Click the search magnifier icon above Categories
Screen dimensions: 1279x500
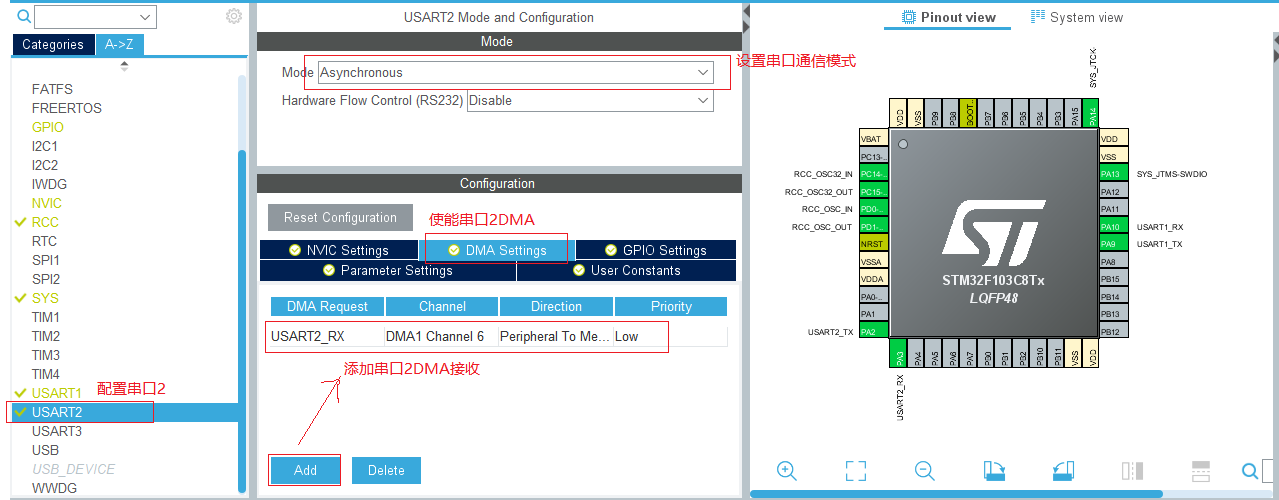tap(24, 16)
